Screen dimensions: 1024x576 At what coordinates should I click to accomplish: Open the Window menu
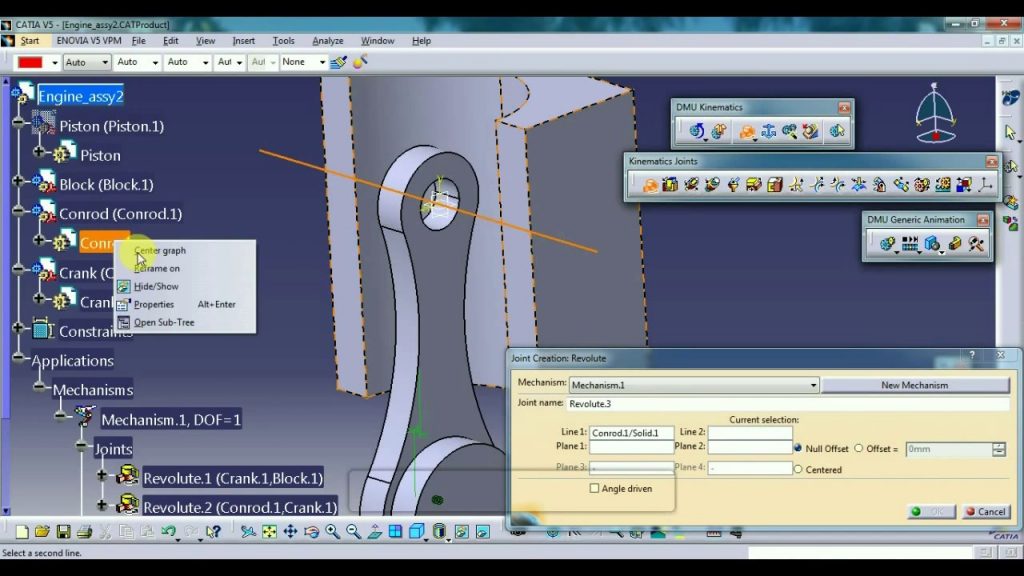(377, 41)
